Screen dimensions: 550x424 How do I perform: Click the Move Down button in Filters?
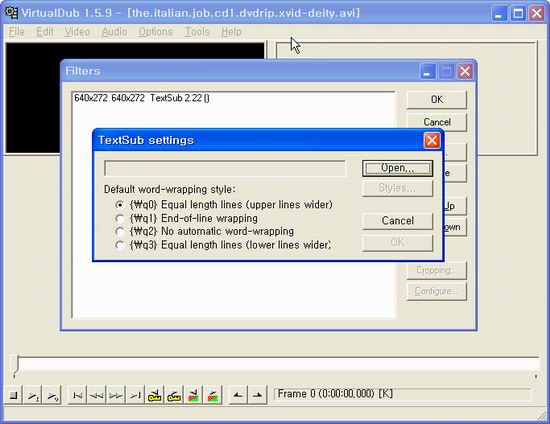click(x=455, y=227)
